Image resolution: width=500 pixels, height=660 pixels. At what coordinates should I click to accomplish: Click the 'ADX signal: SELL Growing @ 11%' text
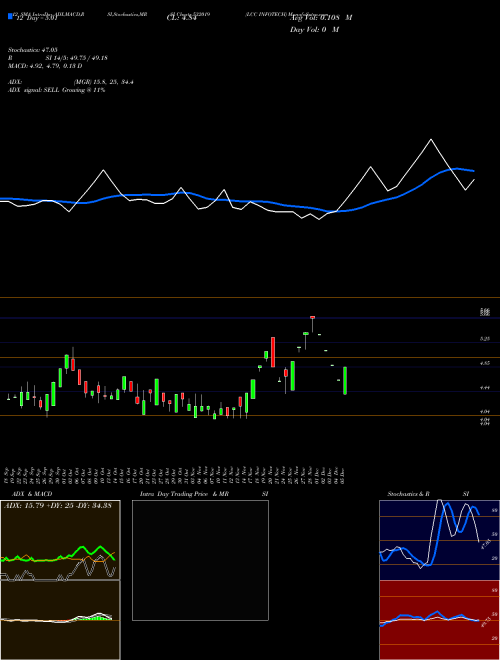[x=56, y=90]
